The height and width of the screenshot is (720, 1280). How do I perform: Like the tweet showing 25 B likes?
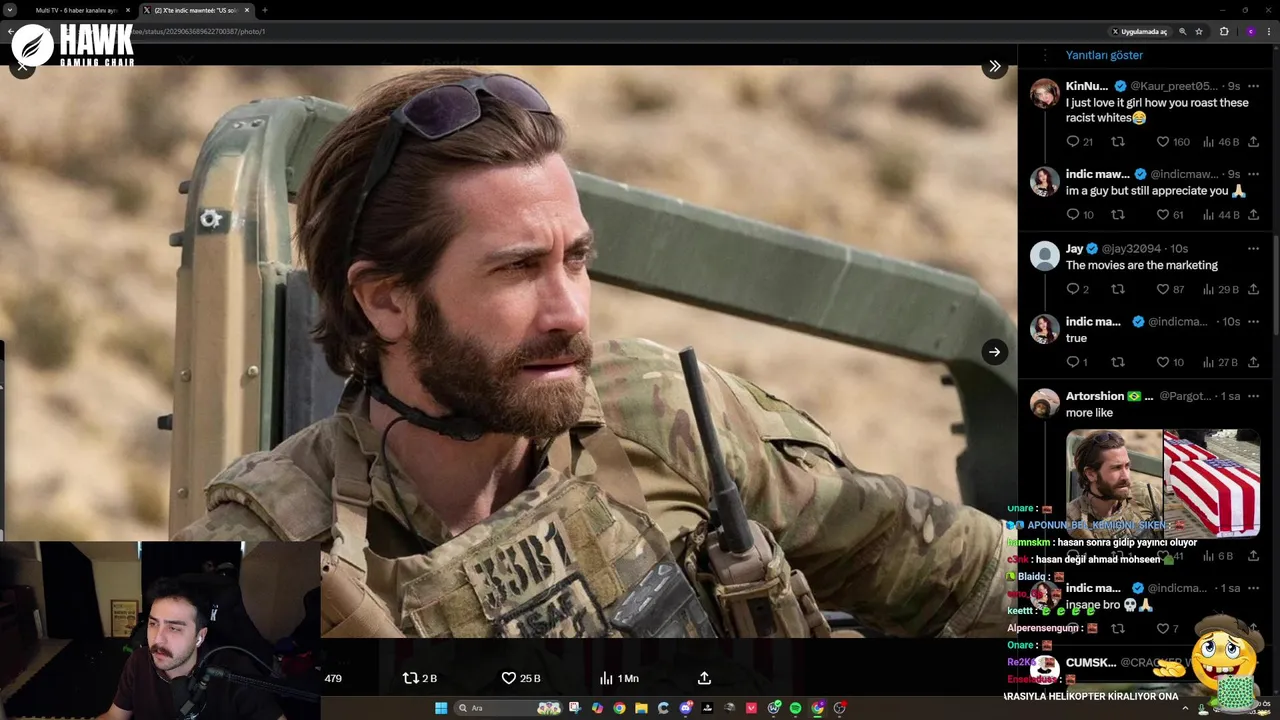pos(521,678)
